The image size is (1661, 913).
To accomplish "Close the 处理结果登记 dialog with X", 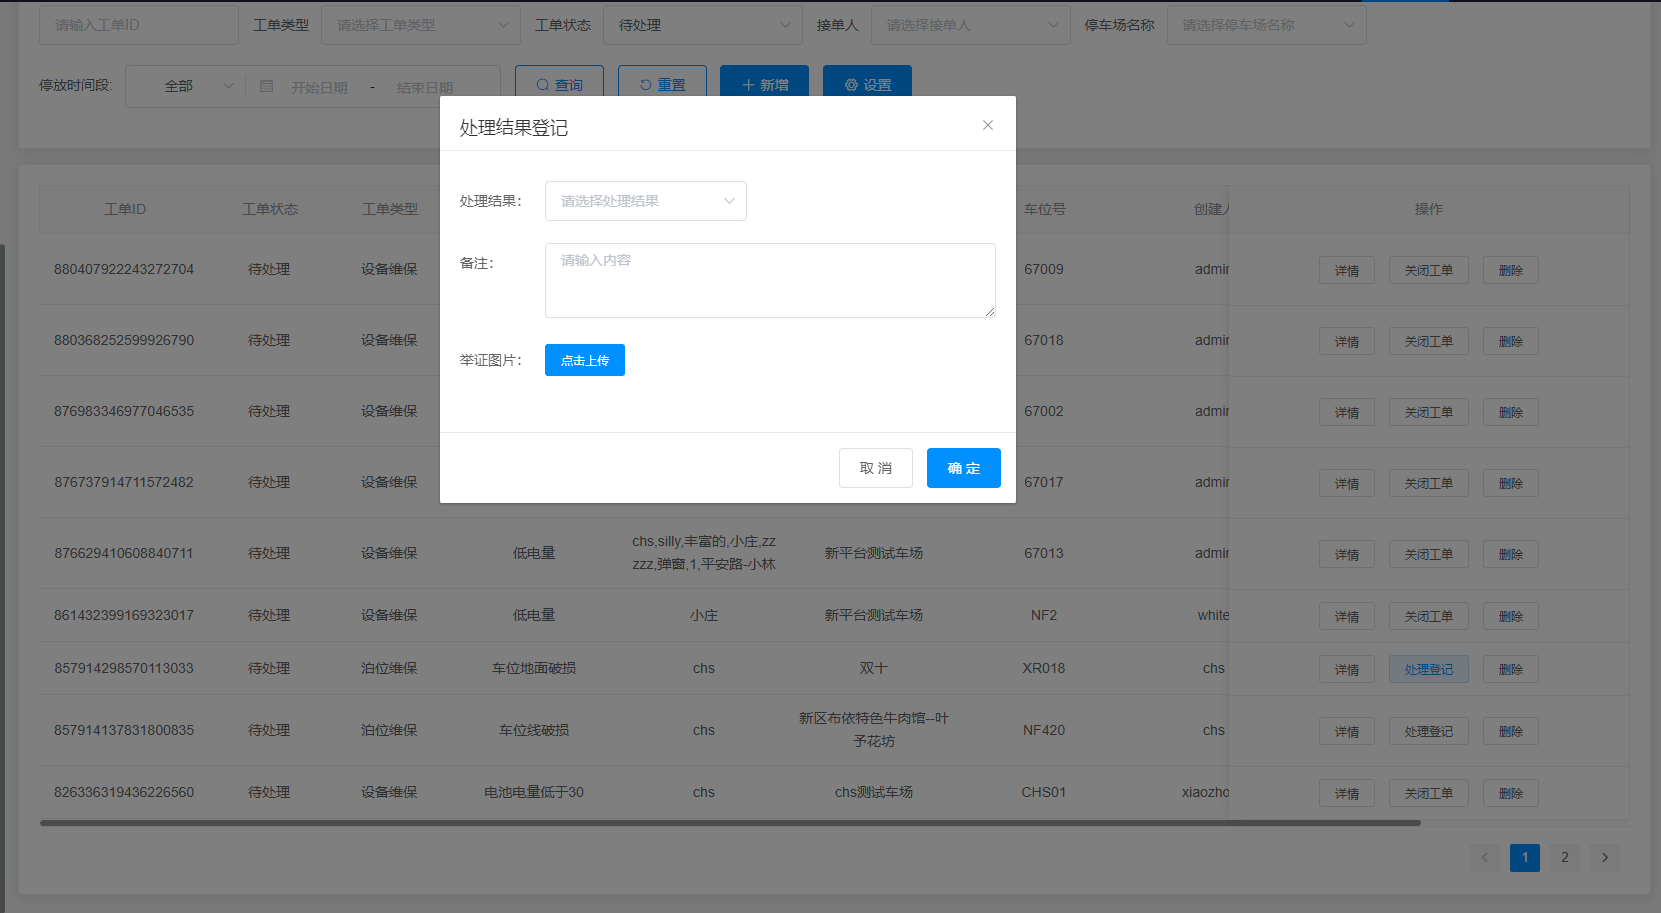I will pos(987,125).
